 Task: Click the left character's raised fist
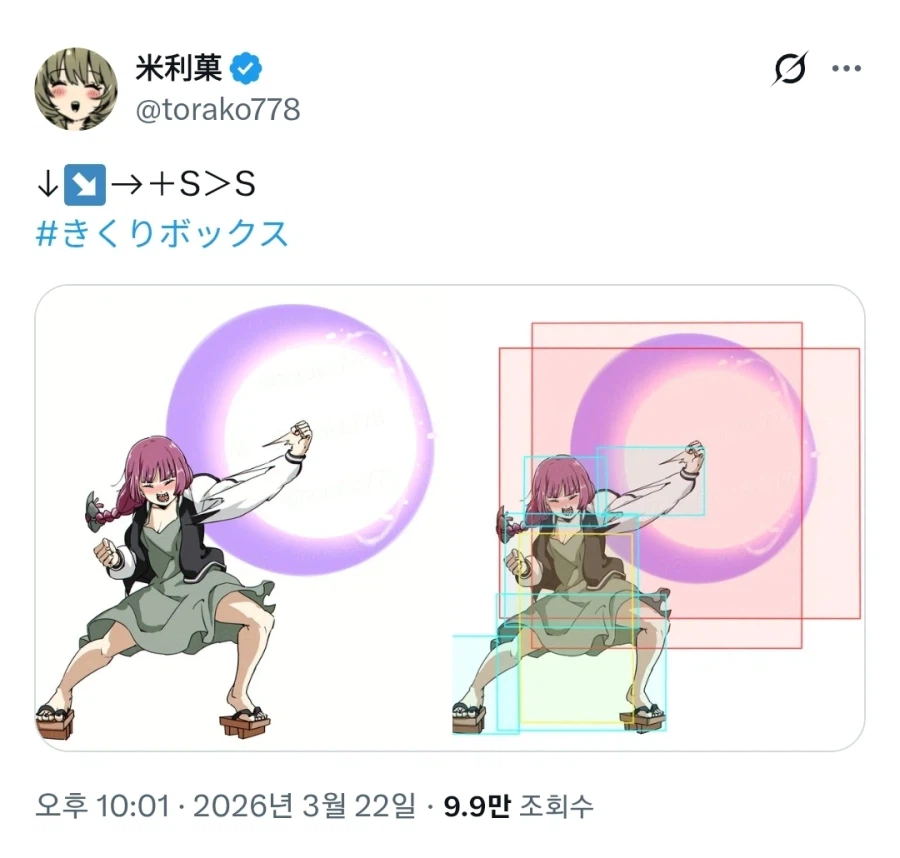pyautogui.click(x=300, y=437)
